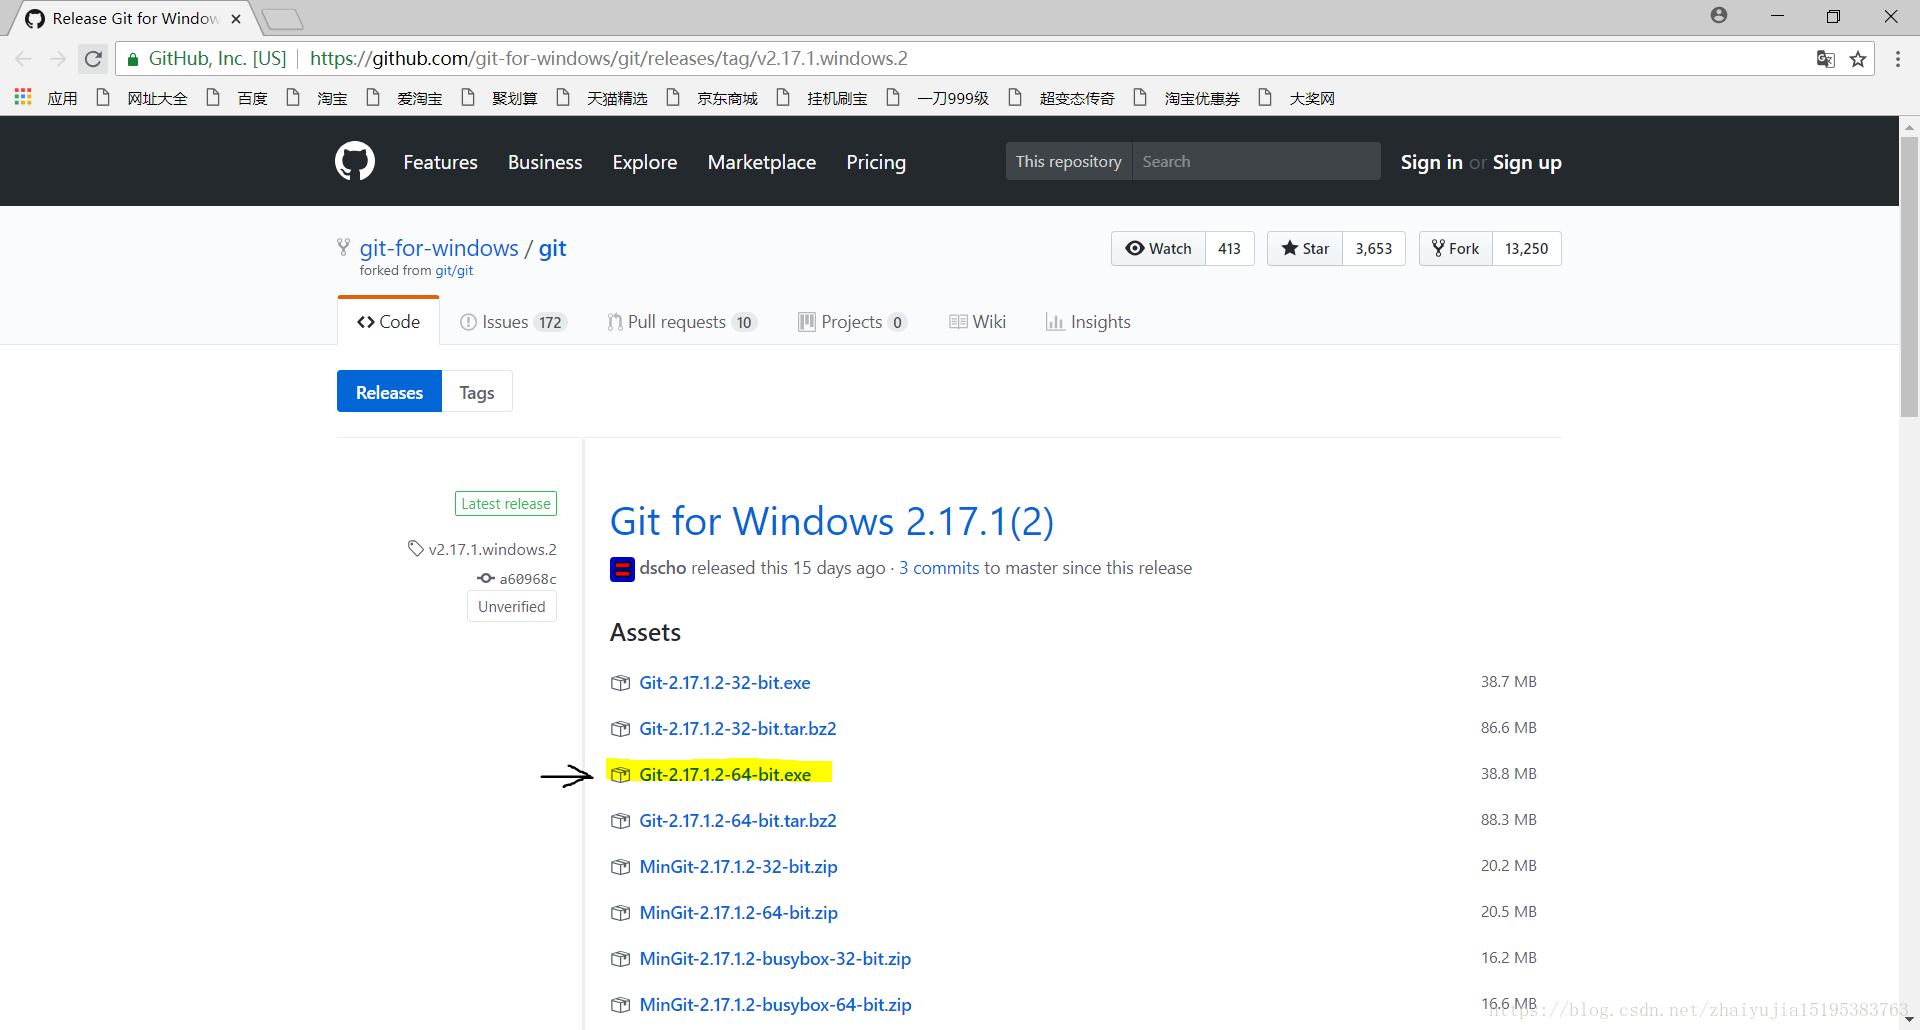Image resolution: width=1920 pixels, height=1030 pixels.
Task: Download MinGit-2.17.1.2-busybox-32-bit.zip
Action: point(775,959)
